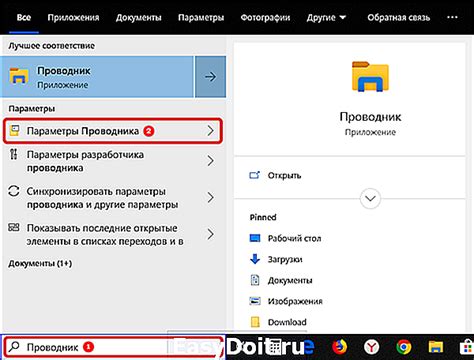Open pinned Загрузки folder
Image resolution: width=474 pixels, height=360 pixels.
(x=285, y=259)
